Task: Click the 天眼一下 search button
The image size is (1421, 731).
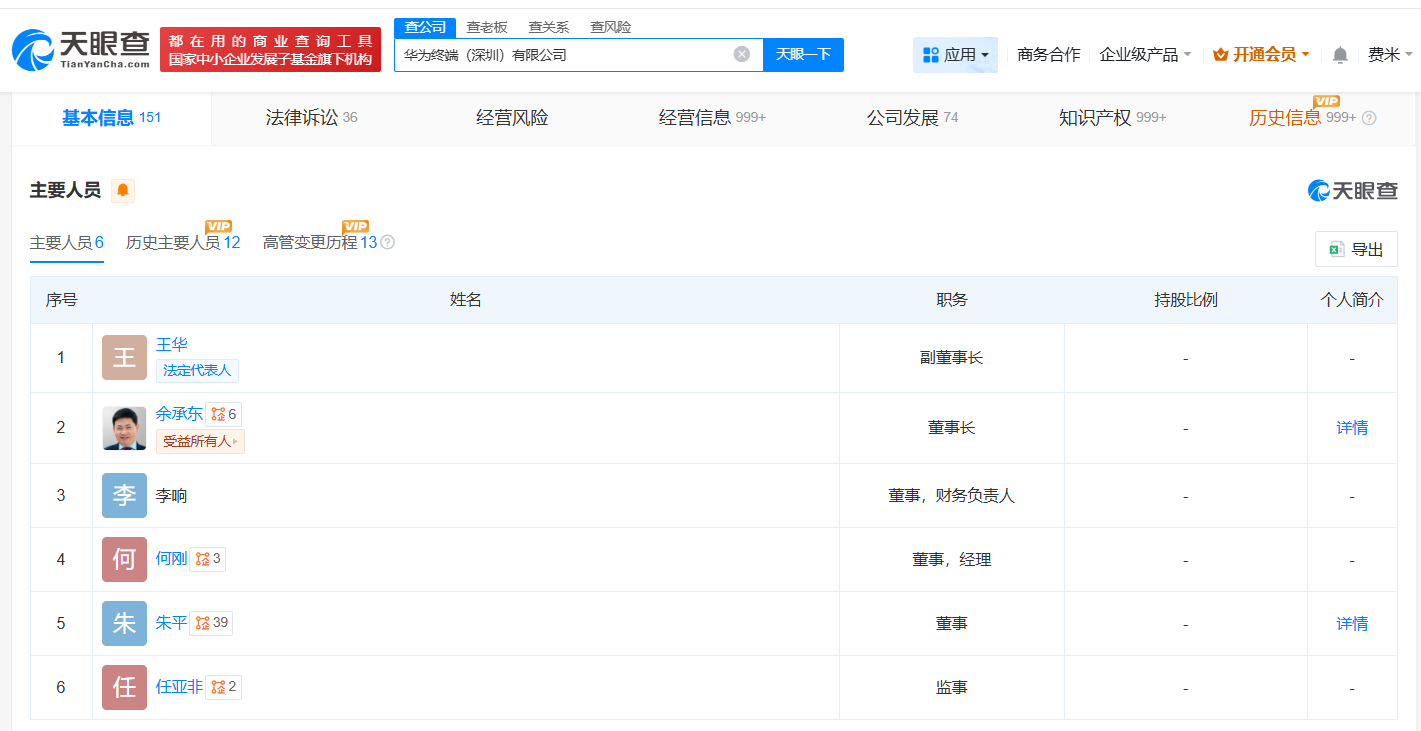Action: coord(803,54)
